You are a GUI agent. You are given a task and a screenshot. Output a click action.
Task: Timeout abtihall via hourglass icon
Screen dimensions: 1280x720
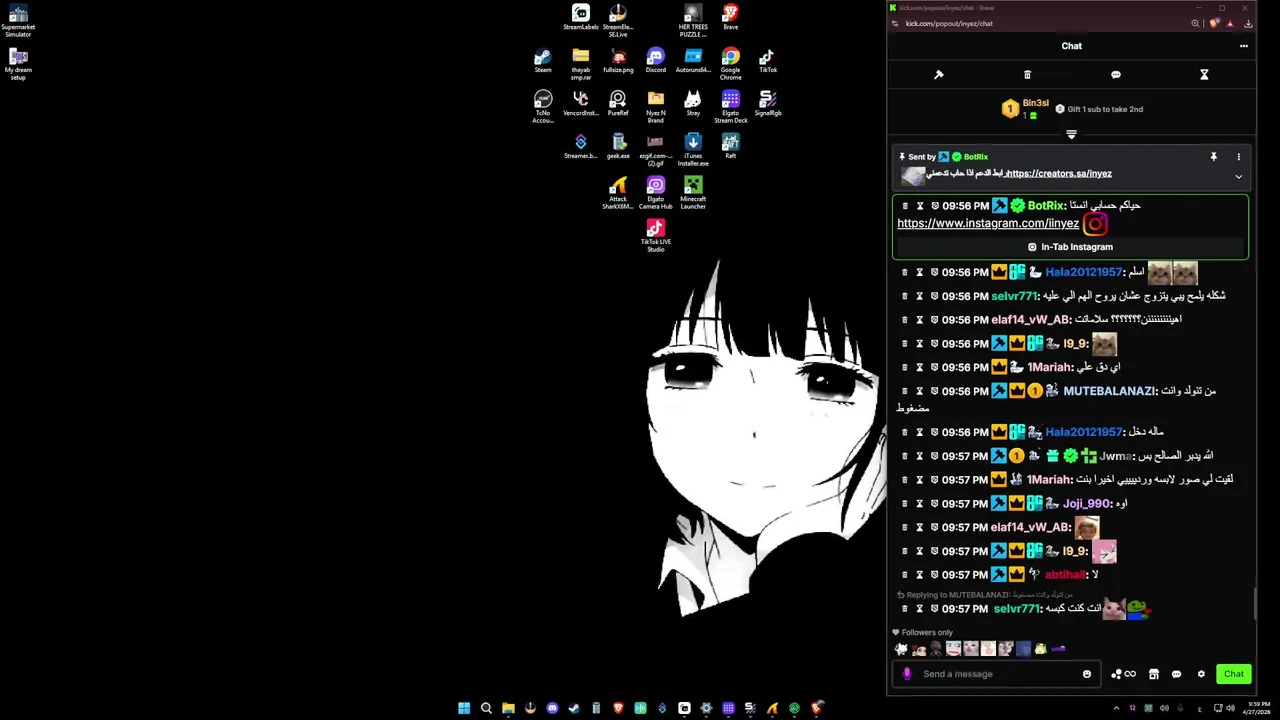(920, 575)
